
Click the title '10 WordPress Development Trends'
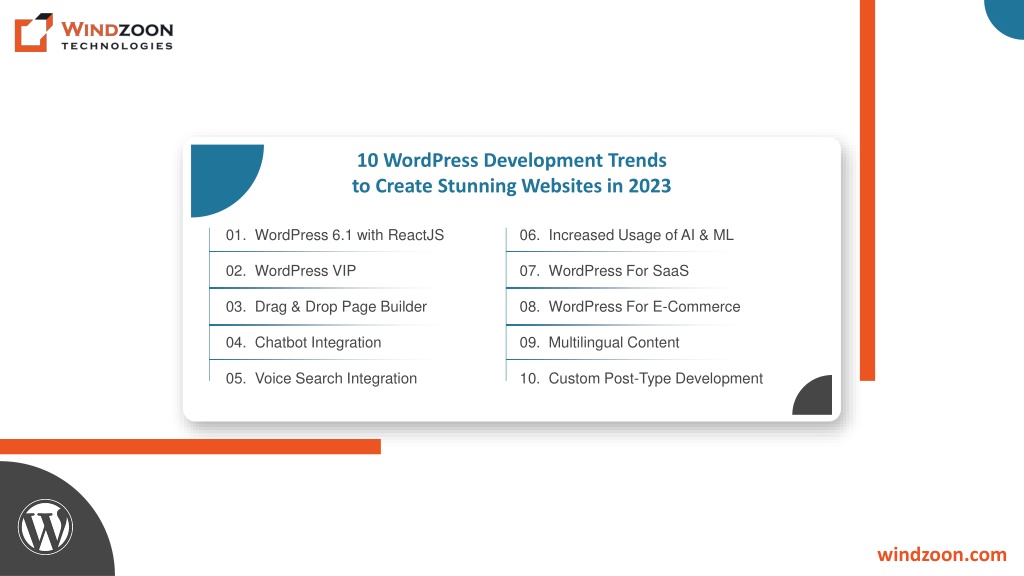pyautogui.click(x=511, y=160)
